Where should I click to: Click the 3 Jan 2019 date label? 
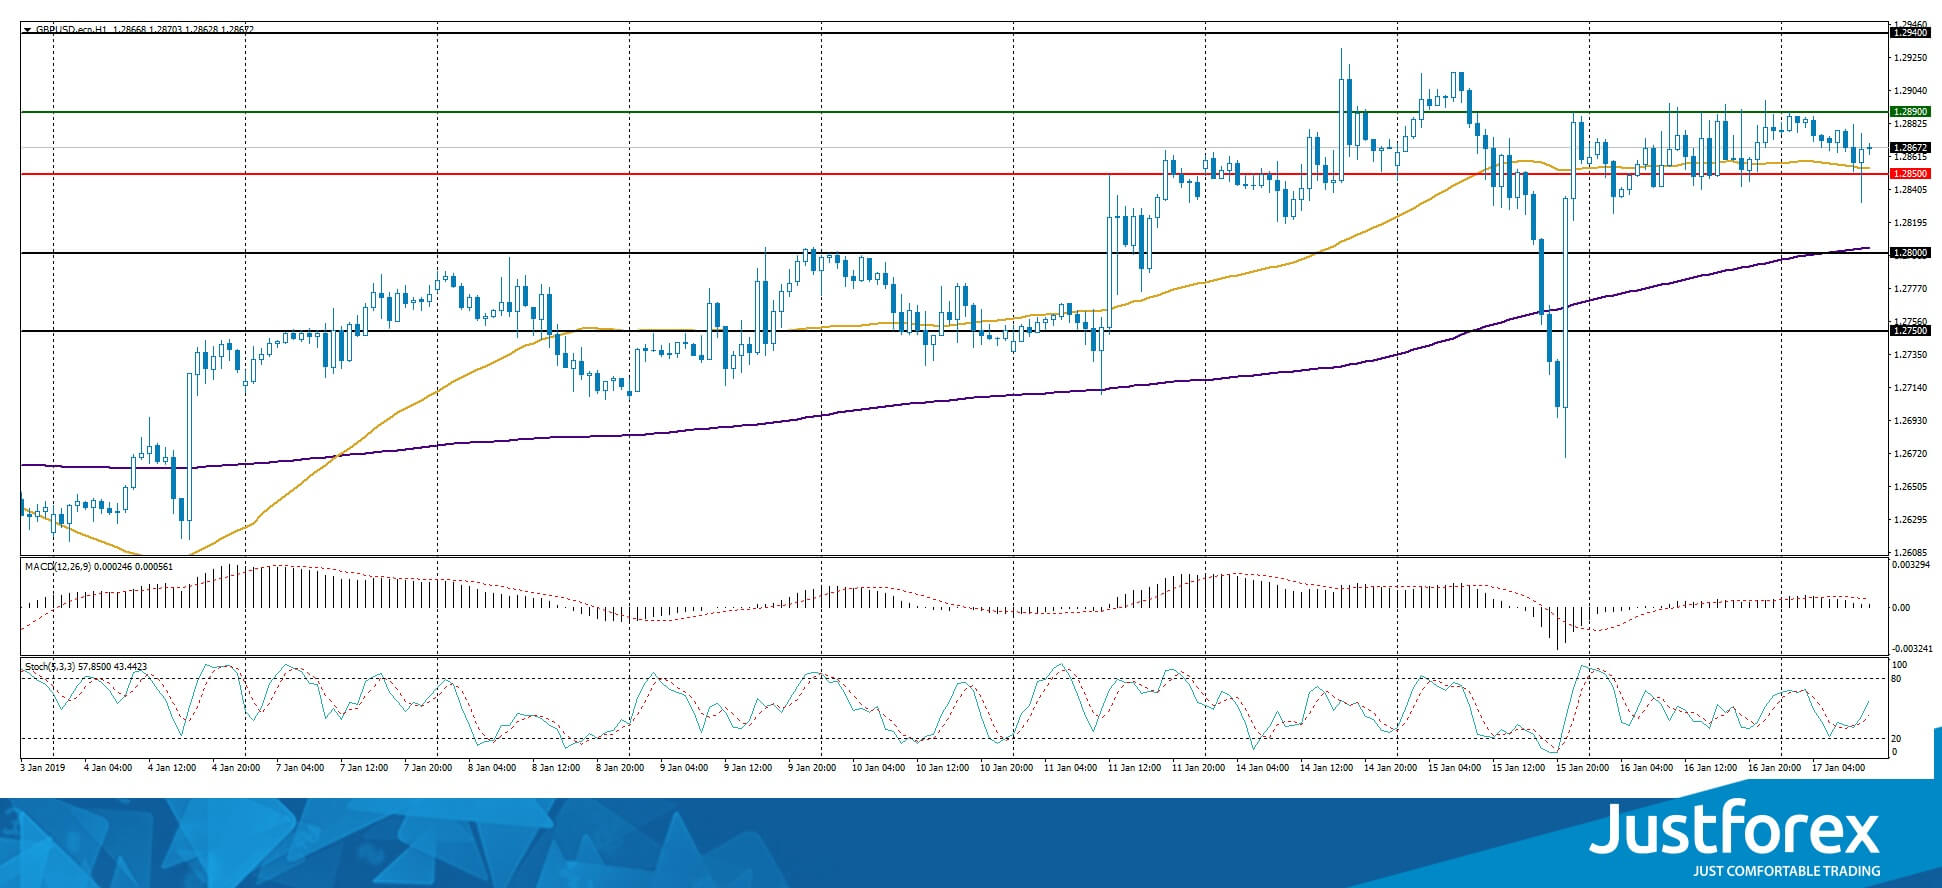click(41, 768)
